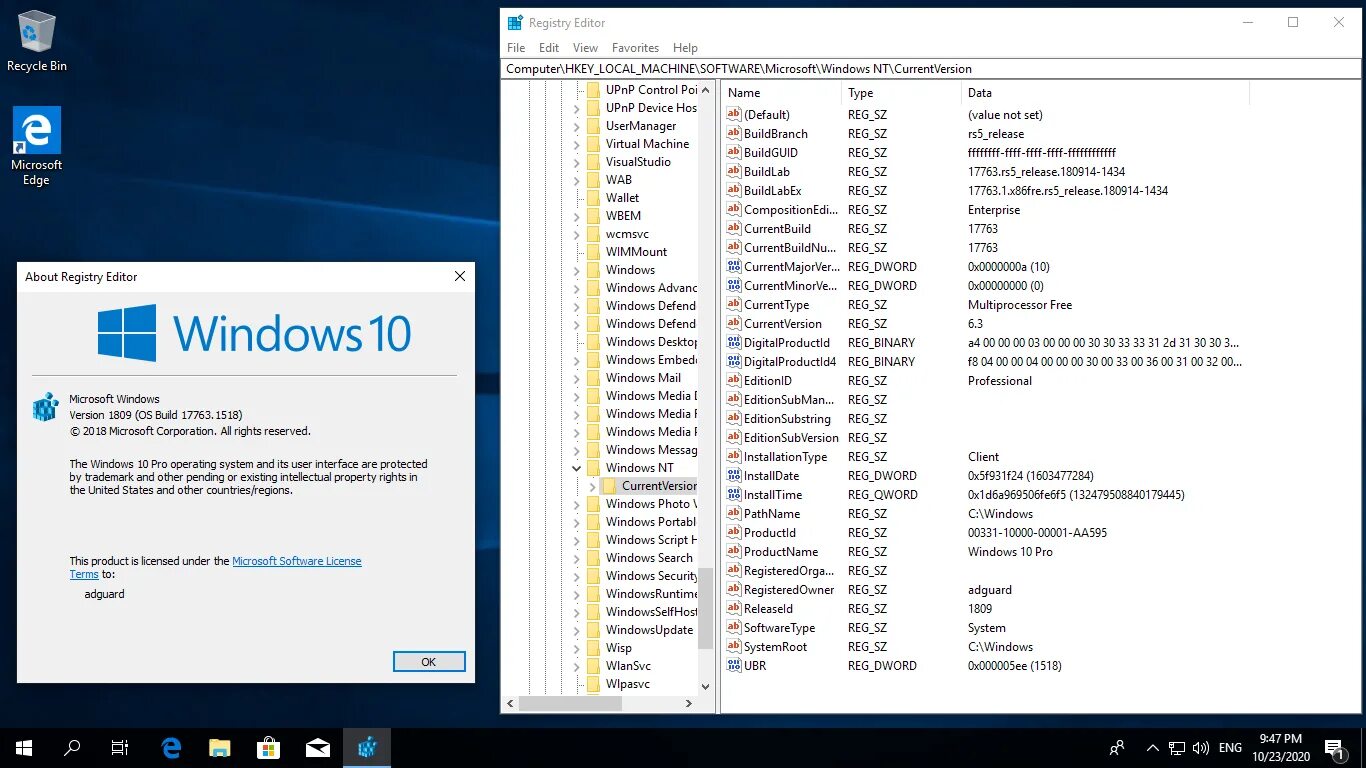This screenshot has width=1366, height=768.
Task: Click the Data column header
Action: 1105,93
